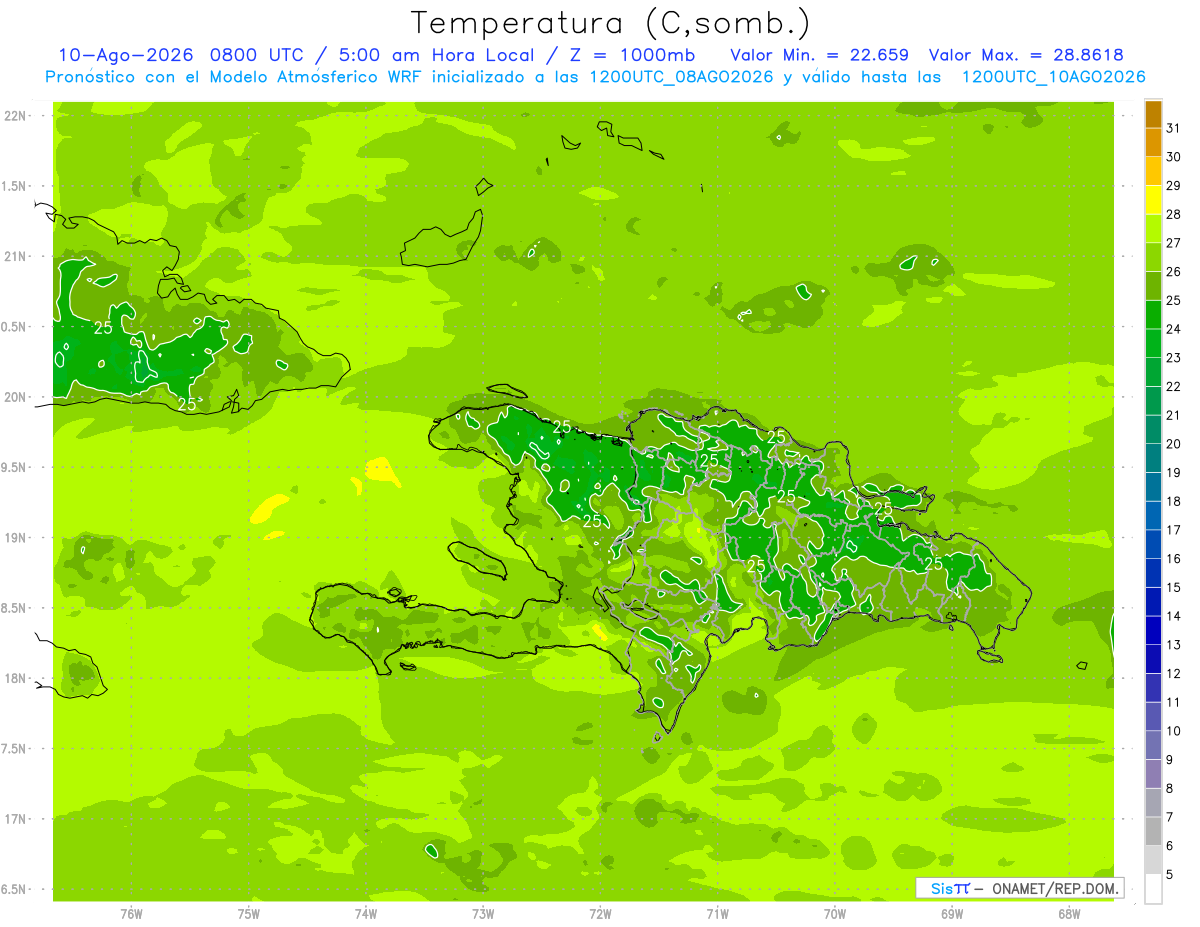Click the "20N" latitude label
1200x927 pixels.
point(16,398)
